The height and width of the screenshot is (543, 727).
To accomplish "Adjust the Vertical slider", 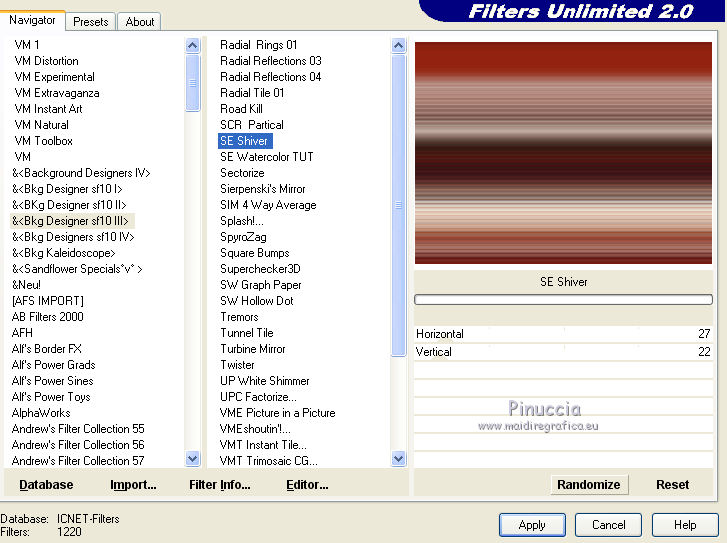I will tap(563, 352).
